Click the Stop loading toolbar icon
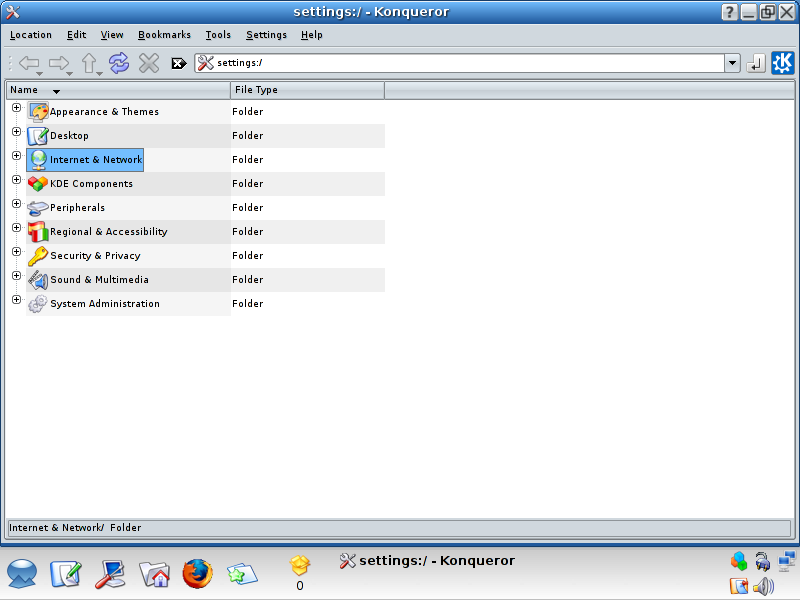 click(x=149, y=64)
